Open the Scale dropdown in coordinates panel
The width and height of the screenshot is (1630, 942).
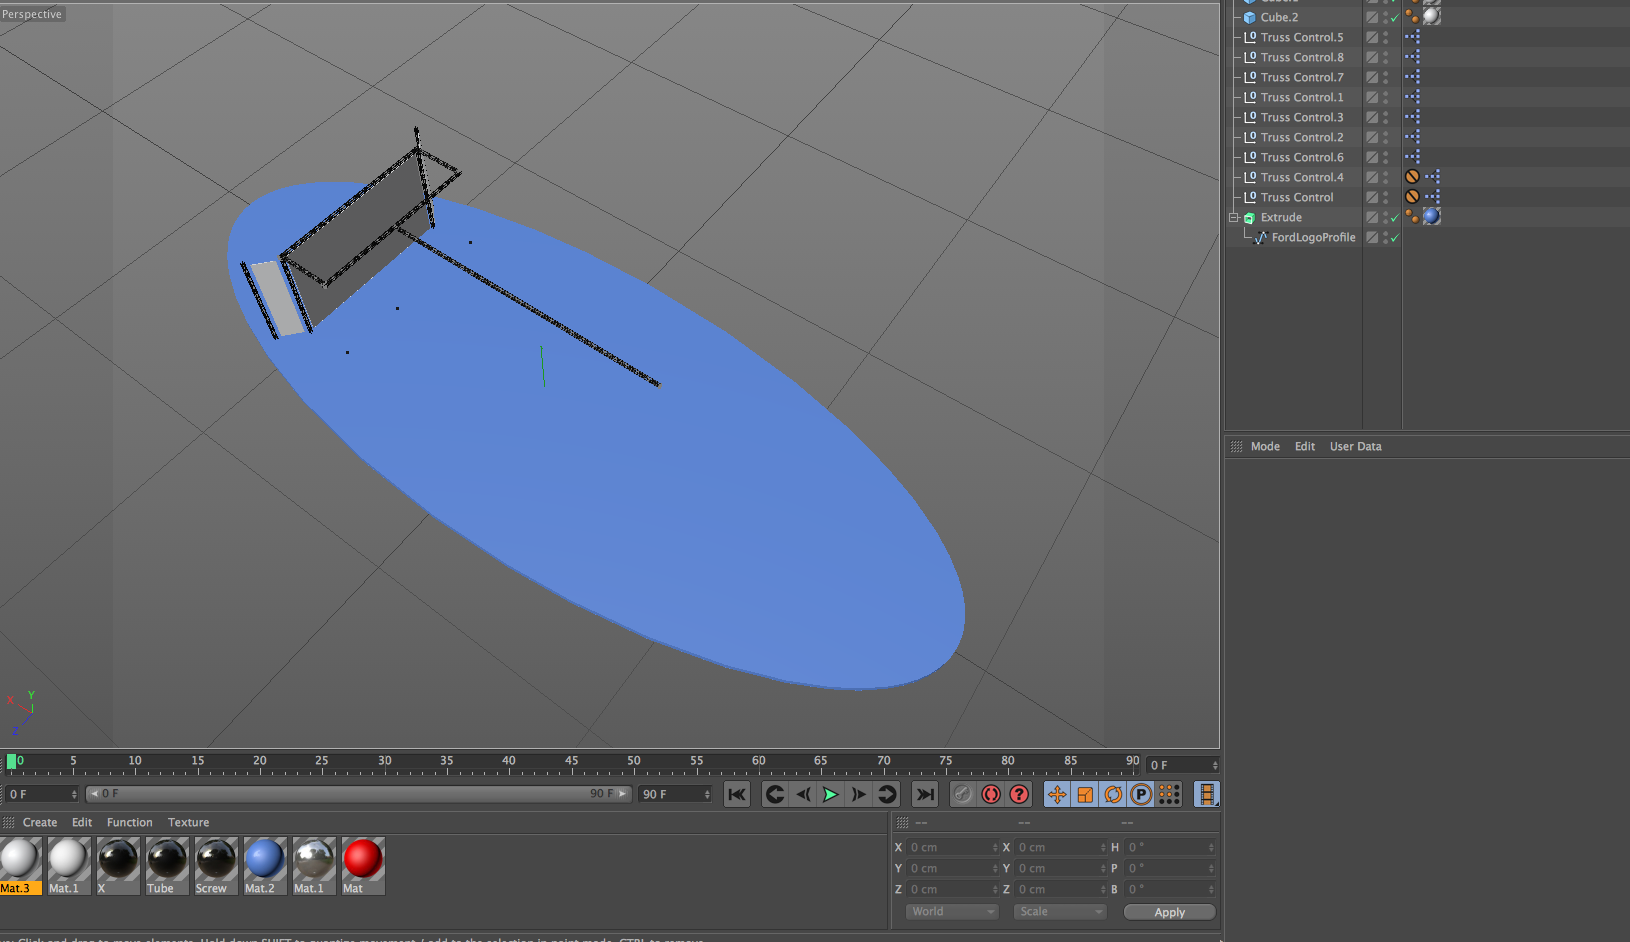pyautogui.click(x=1059, y=911)
